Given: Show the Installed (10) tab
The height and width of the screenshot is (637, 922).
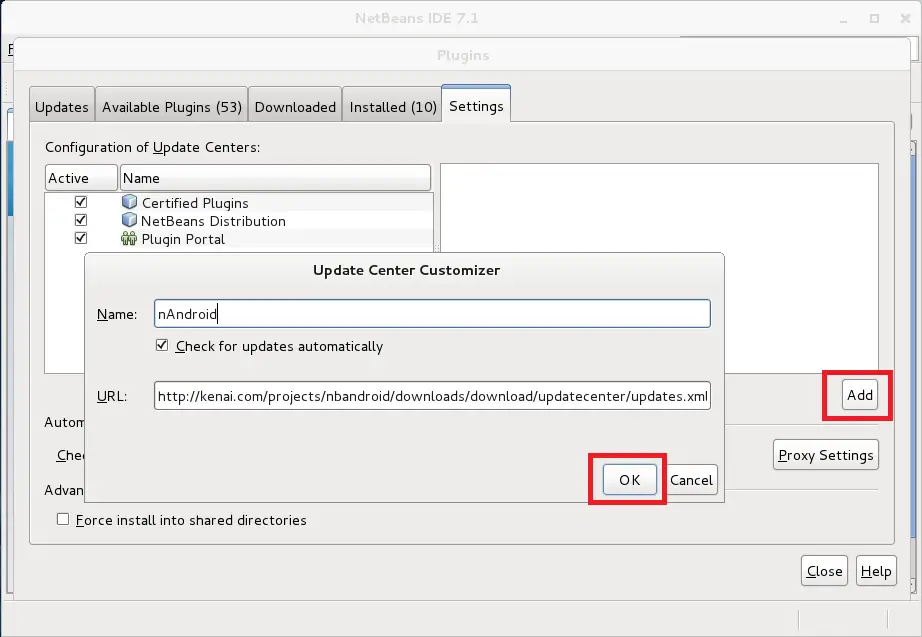Looking at the screenshot, I should point(393,106).
